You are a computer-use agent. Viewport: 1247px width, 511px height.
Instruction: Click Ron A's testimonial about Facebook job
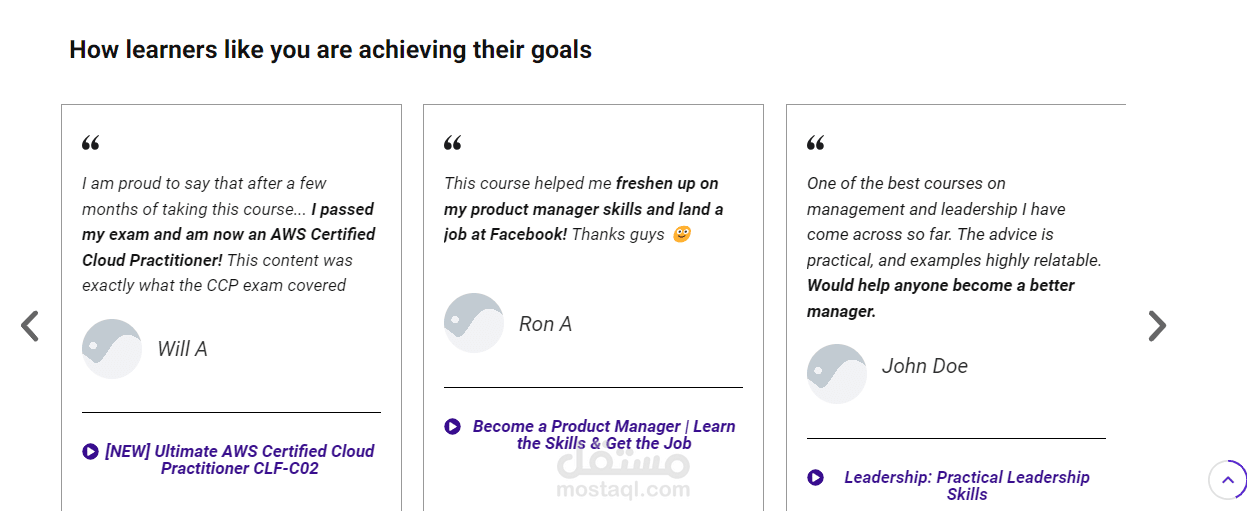(583, 209)
